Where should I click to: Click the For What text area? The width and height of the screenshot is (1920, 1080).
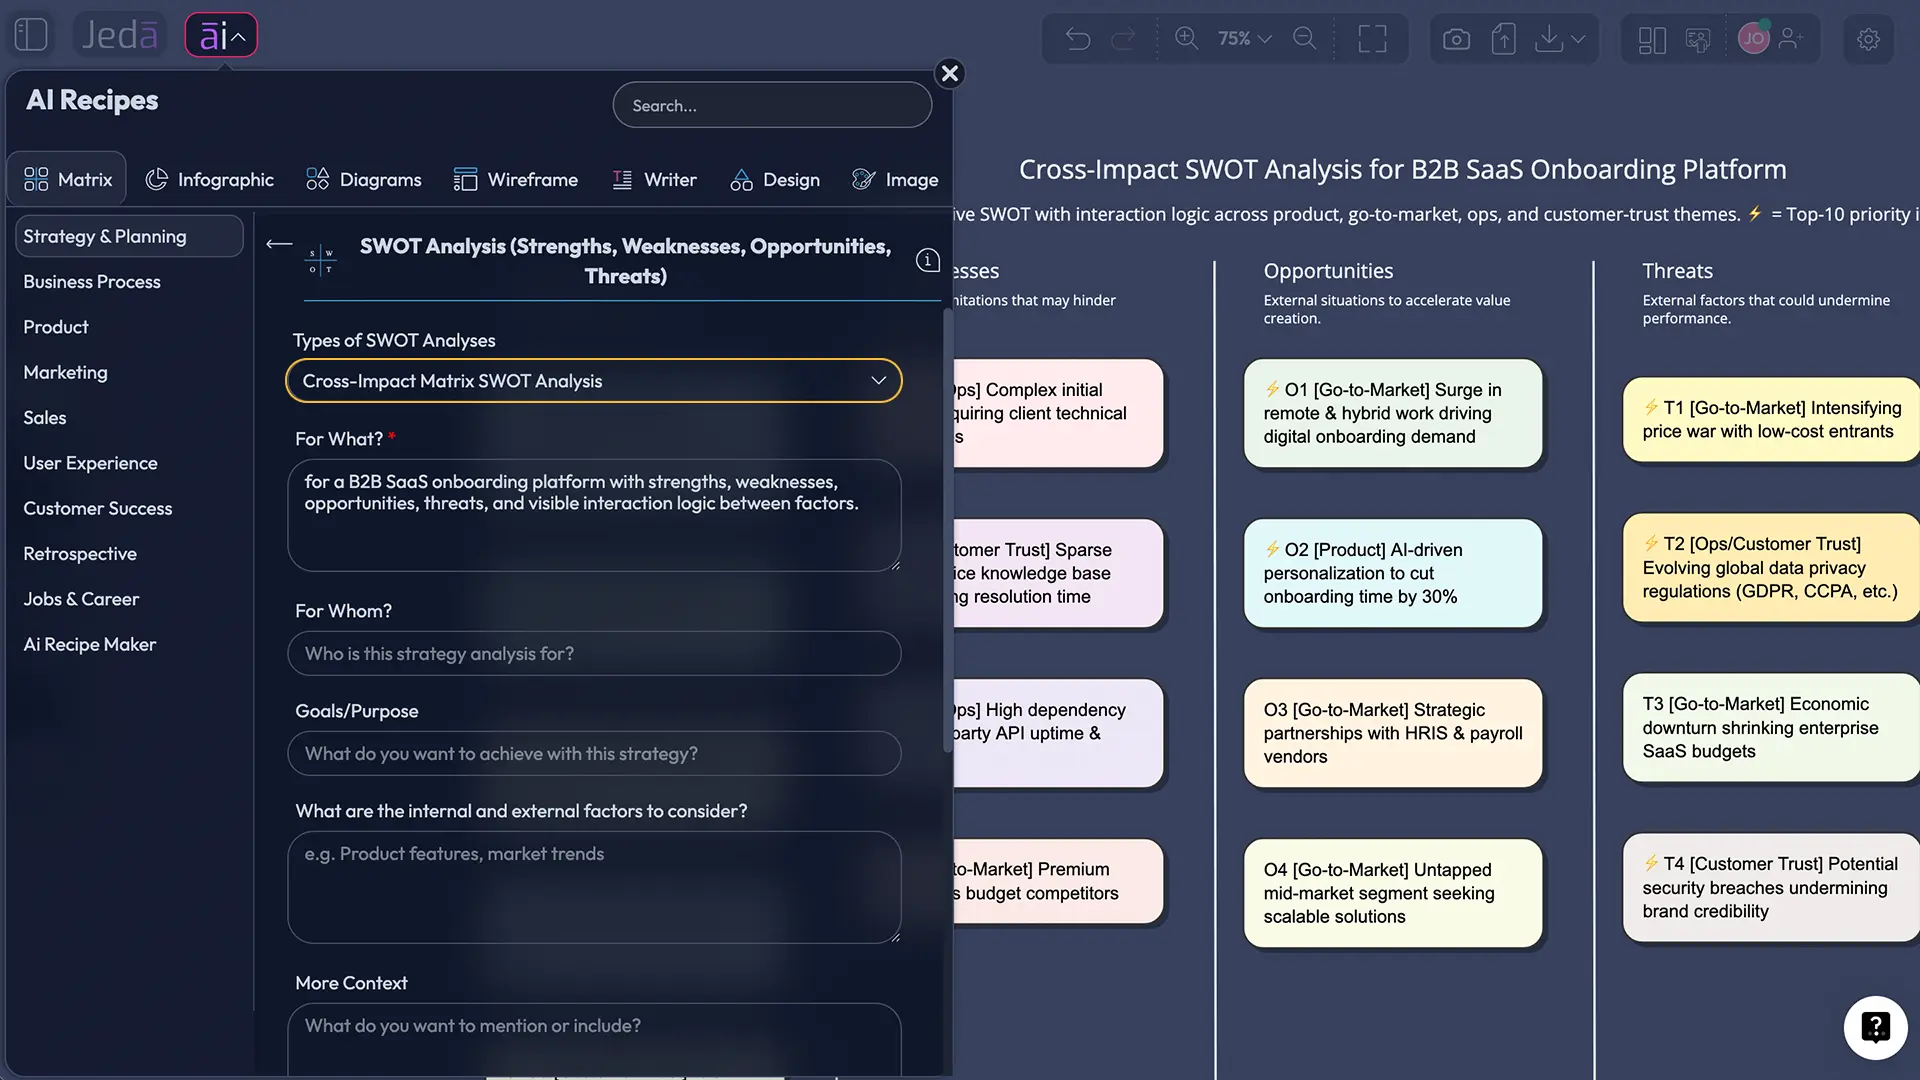click(x=594, y=515)
